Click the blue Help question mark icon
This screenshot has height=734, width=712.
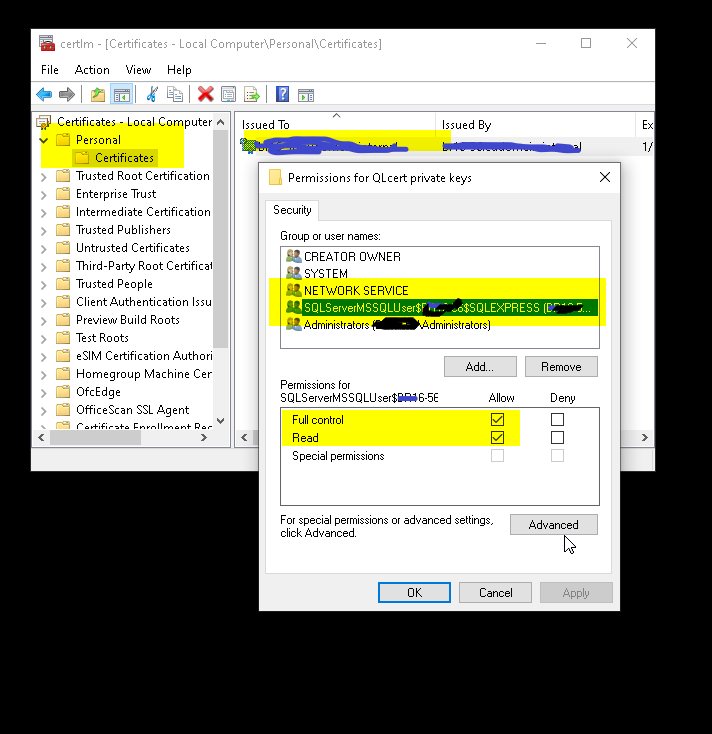[282, 95]
